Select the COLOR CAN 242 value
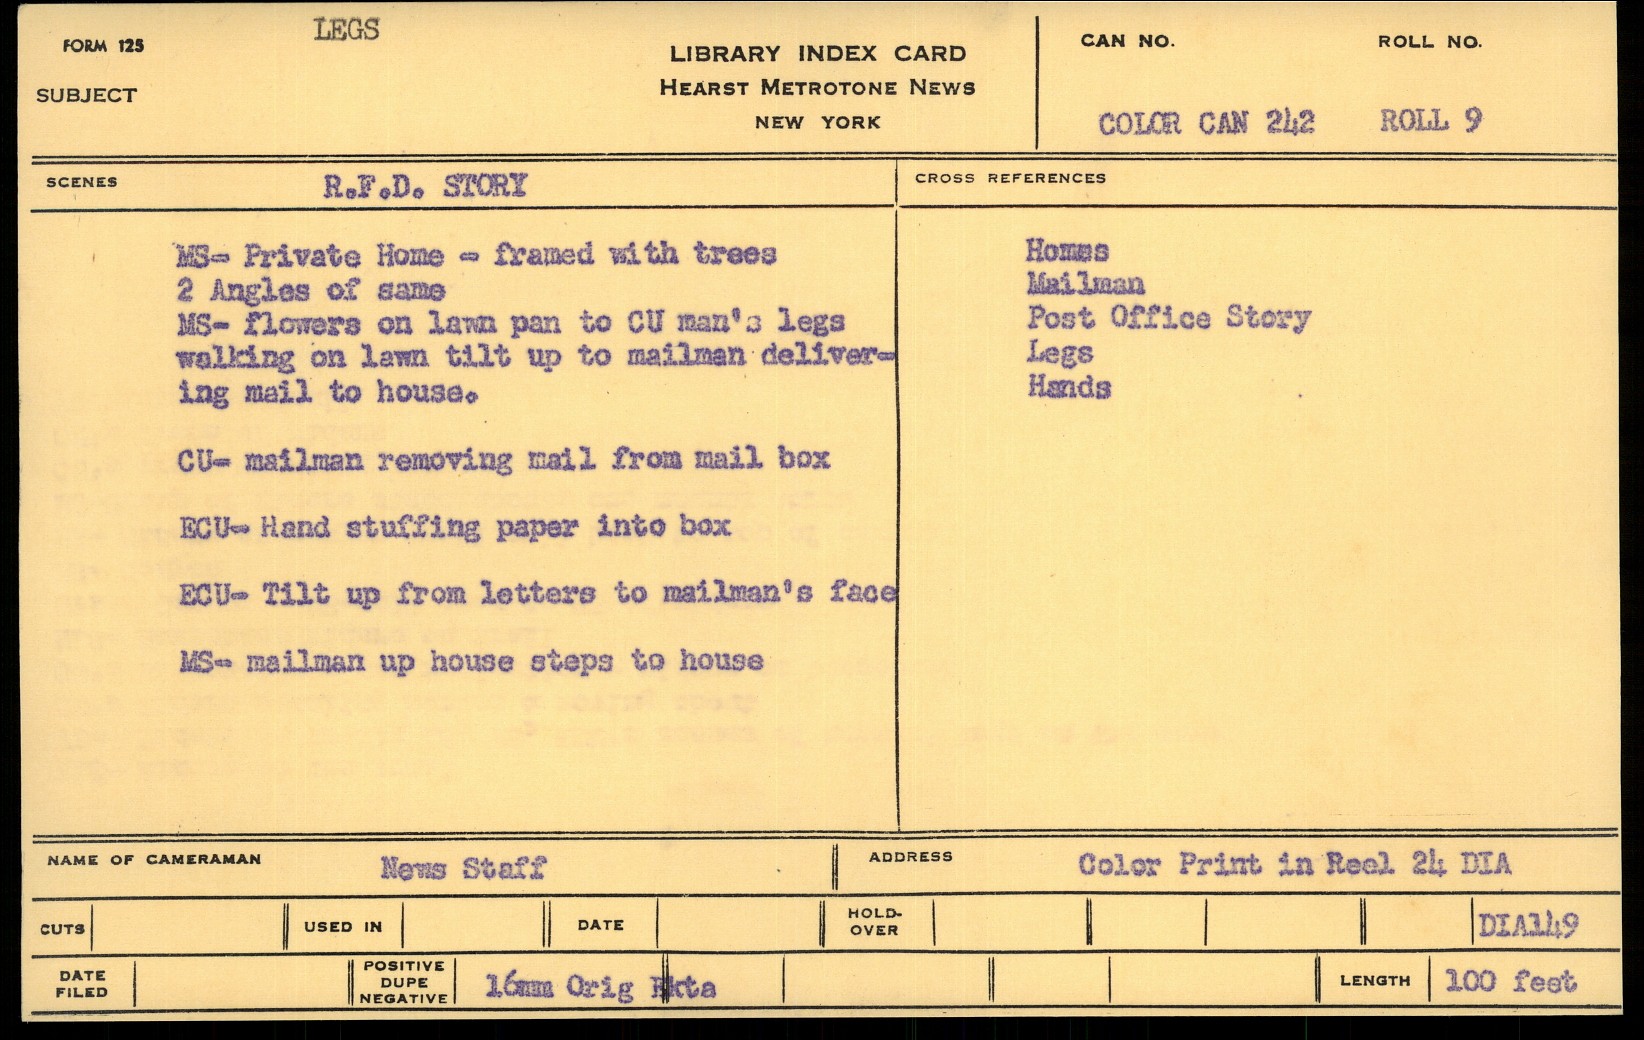The width and height of the screenshot is (1644, 1040). (1206, 123)
